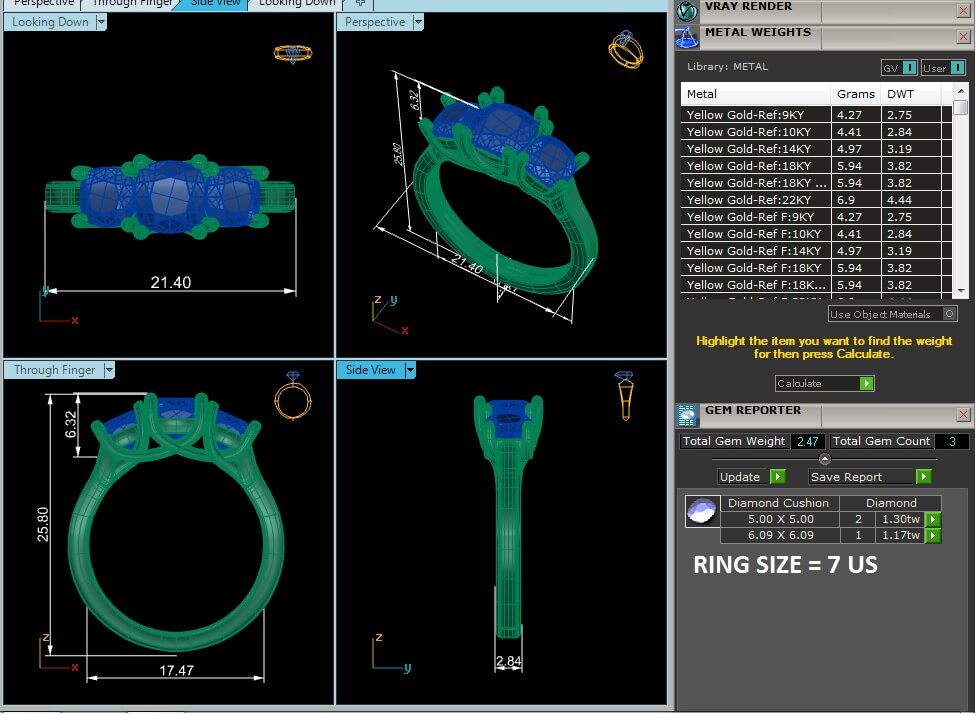This screenshot has width=977, height=715.
Task: Open the Looking Down viewport dropdown menu
Action: click(x=101, y=22)
